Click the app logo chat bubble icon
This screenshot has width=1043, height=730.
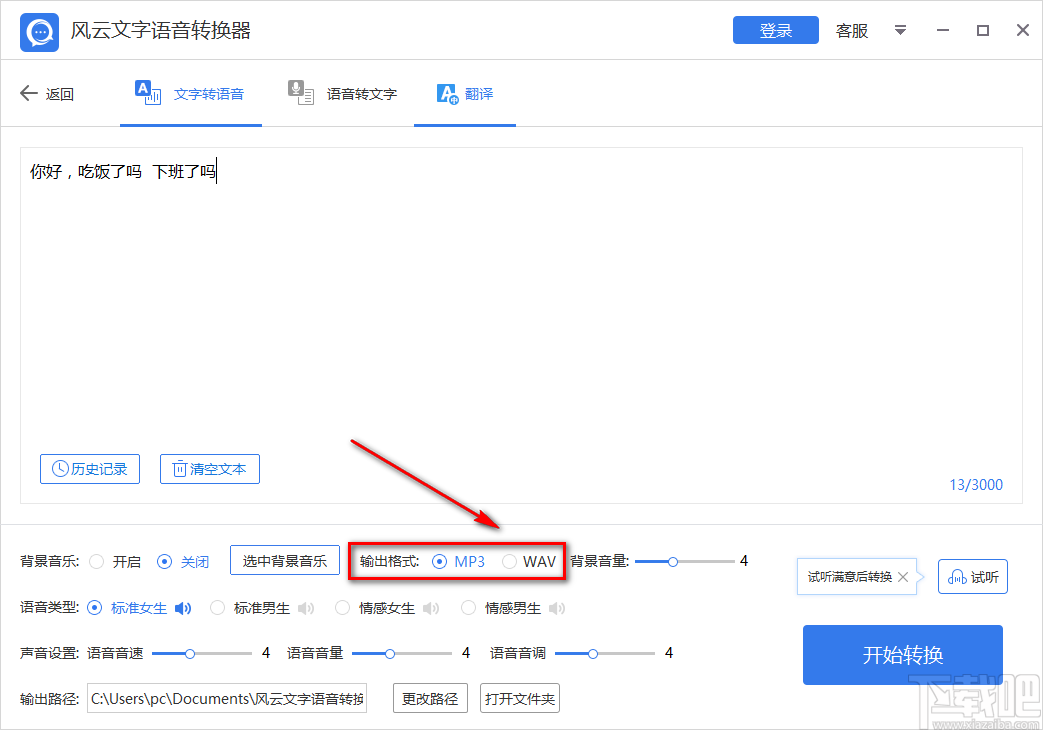click(38, 31)
